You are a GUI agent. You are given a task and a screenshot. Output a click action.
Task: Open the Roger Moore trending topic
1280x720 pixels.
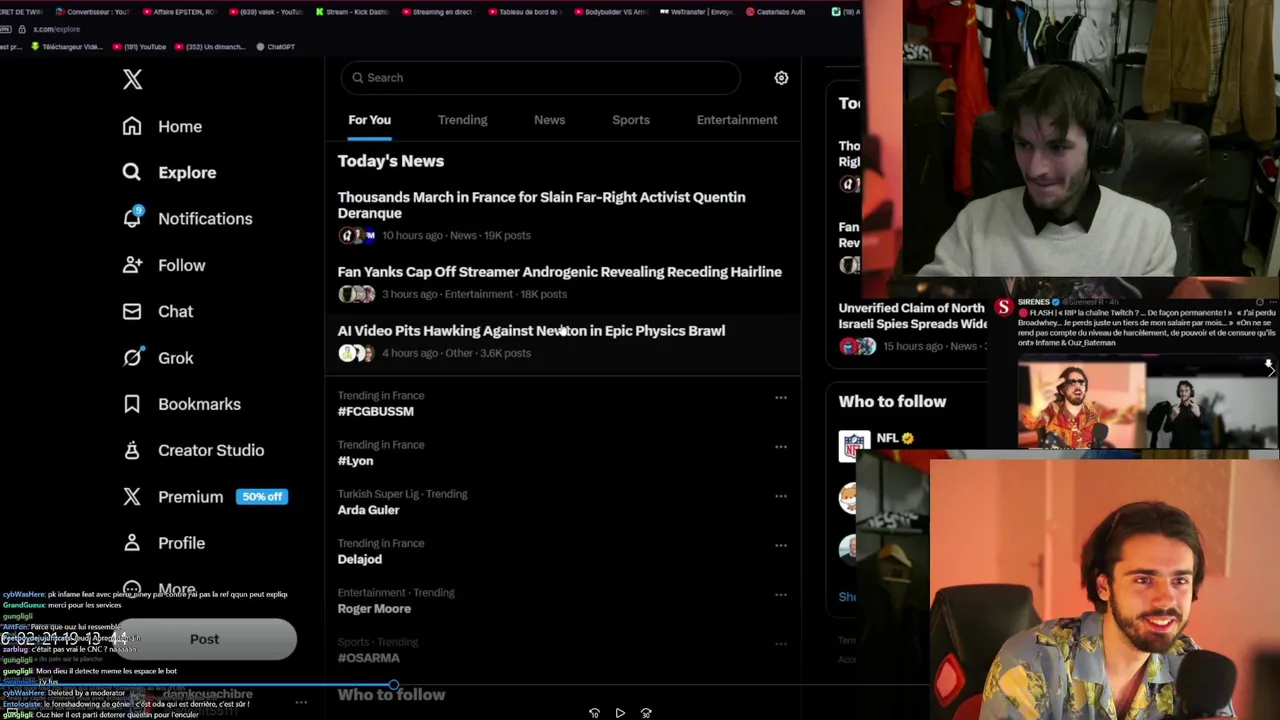coord(374,608)
